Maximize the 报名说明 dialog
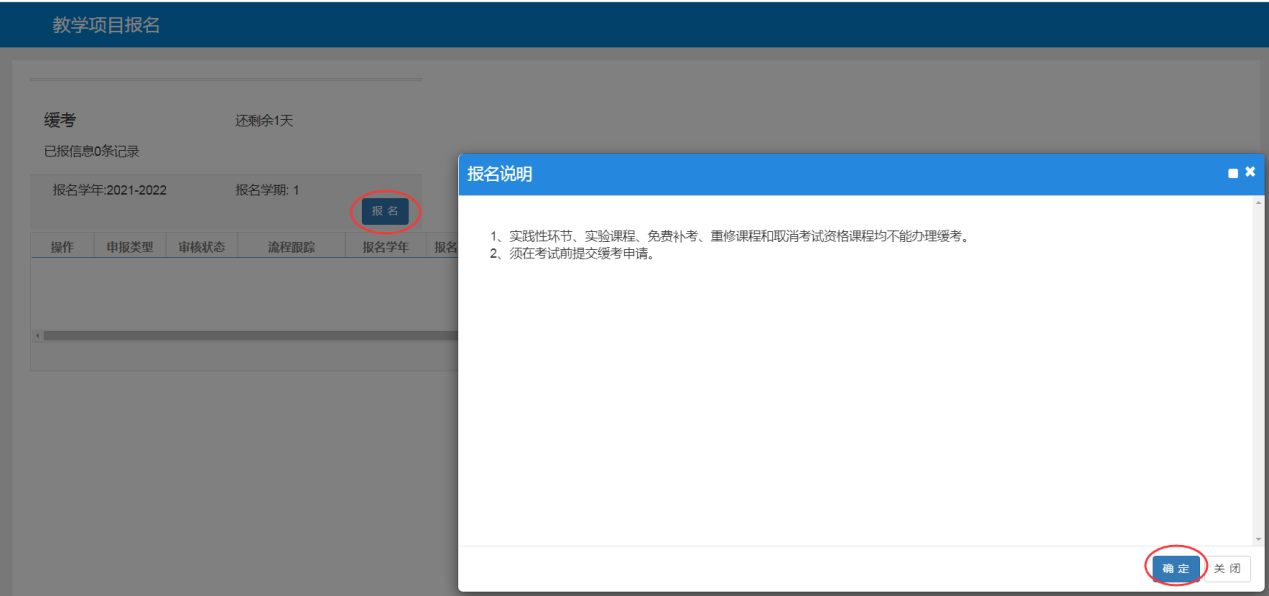The image size is (1269, 596). pyautogui.click(x=1233, y=174)
